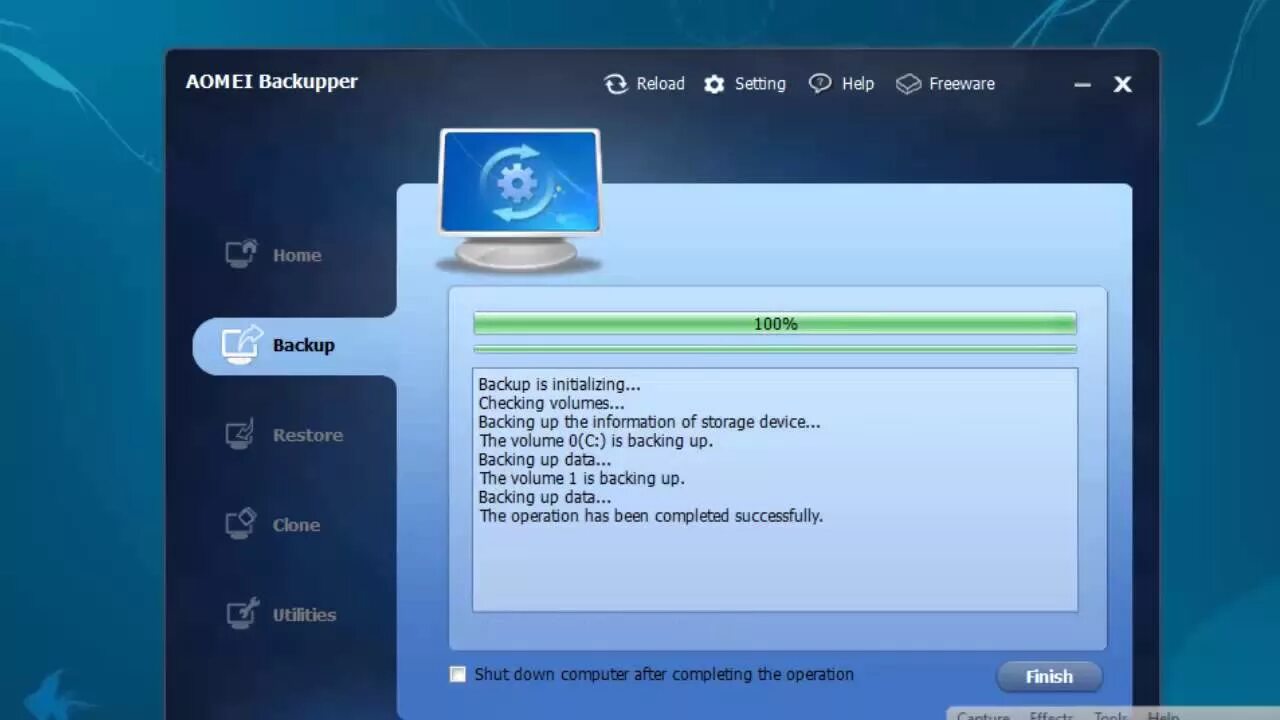This screenshot has height=720, width=1280.
Task: Click the backup monitor illustration
Action: 520,200
